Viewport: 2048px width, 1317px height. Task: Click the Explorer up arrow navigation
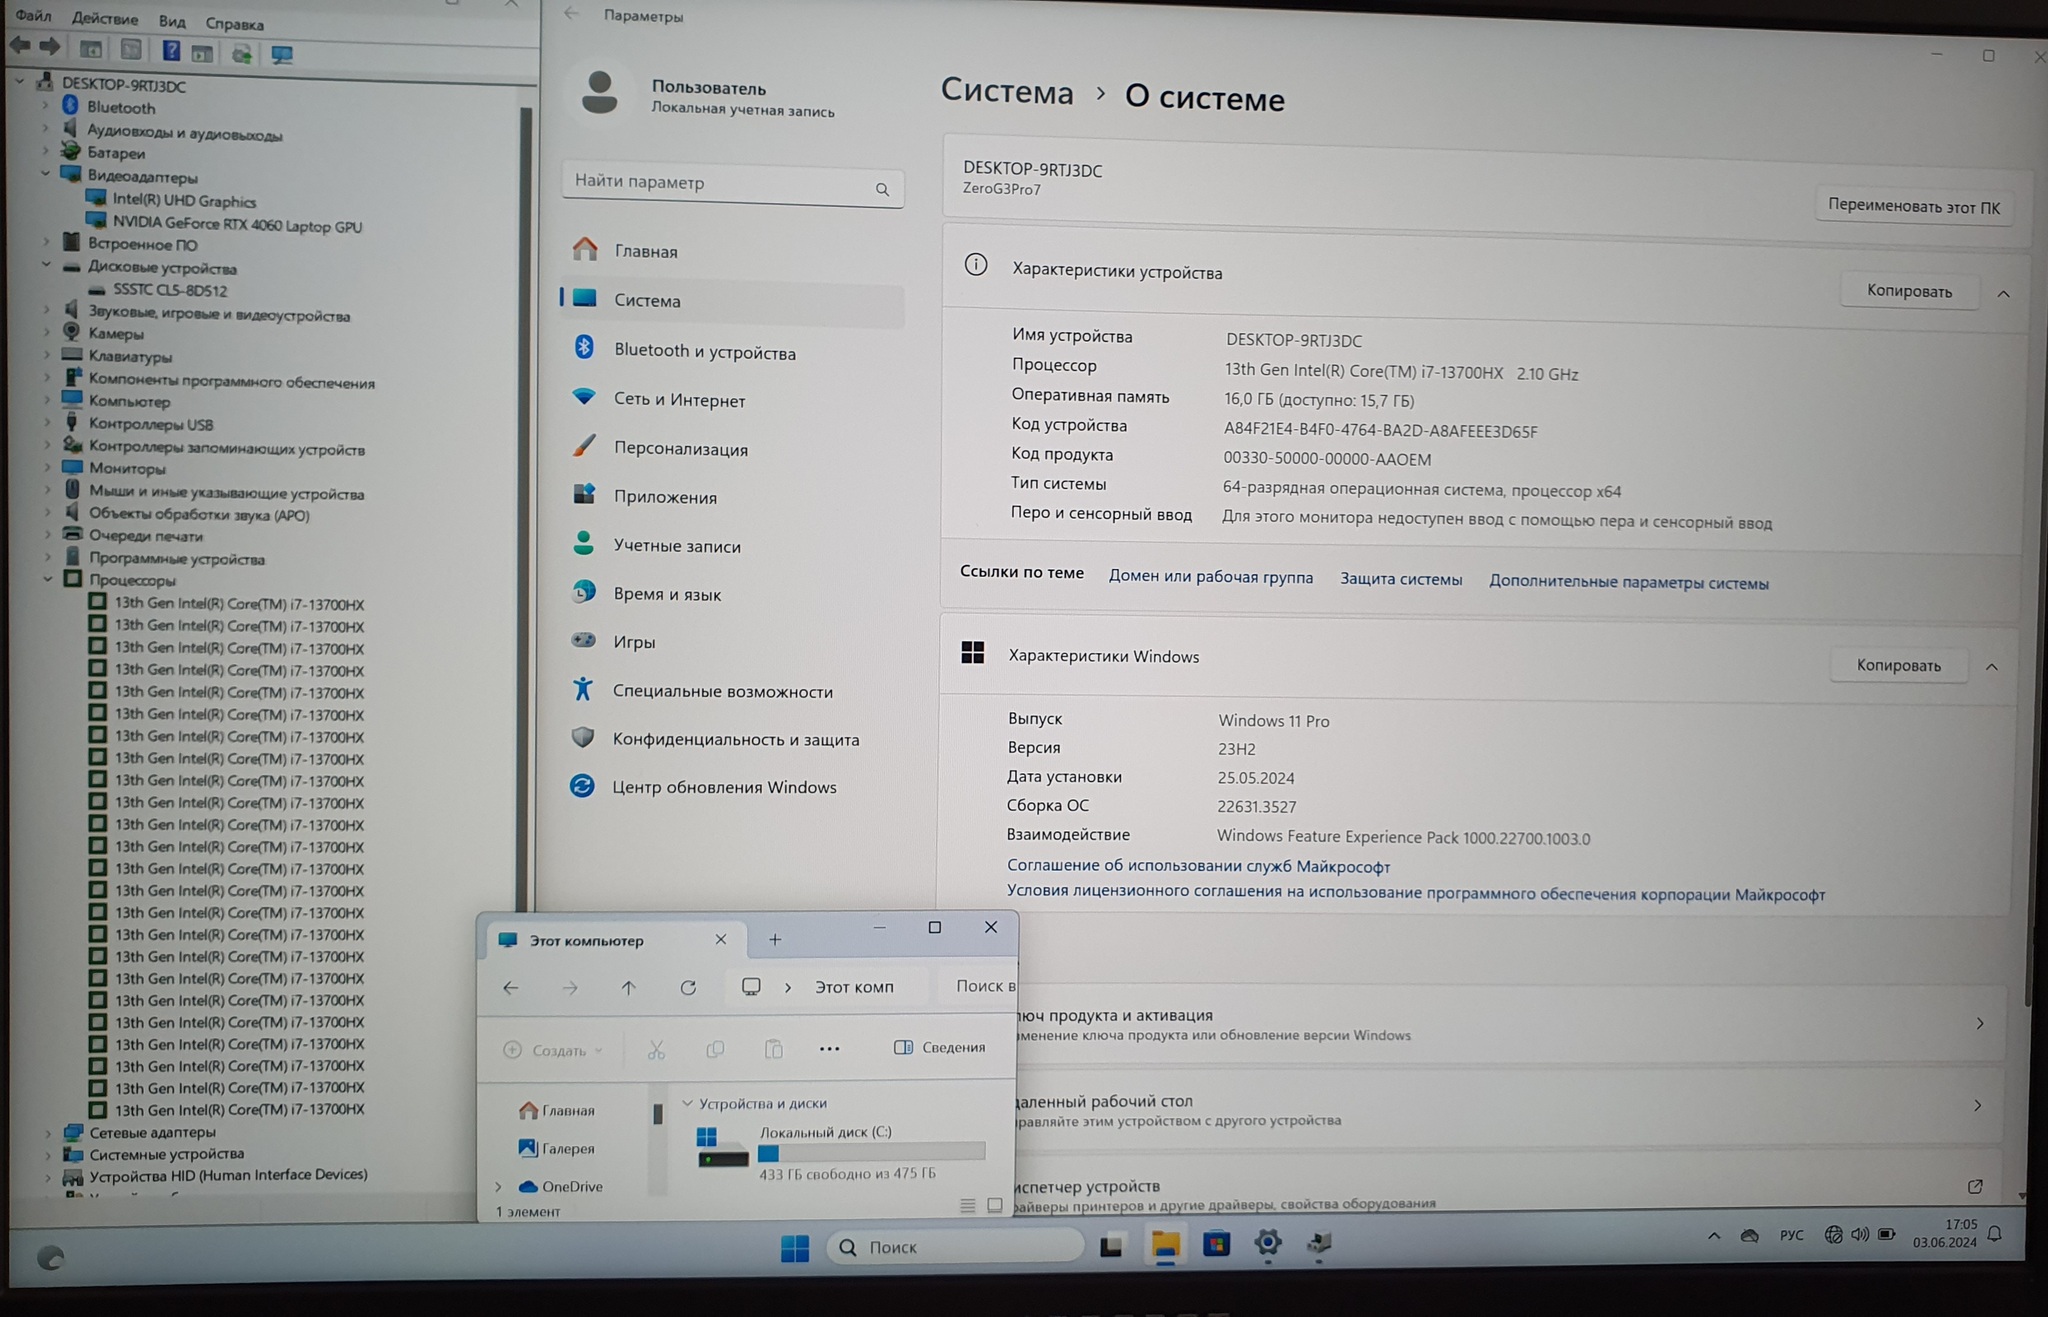[x=628, y=988]
